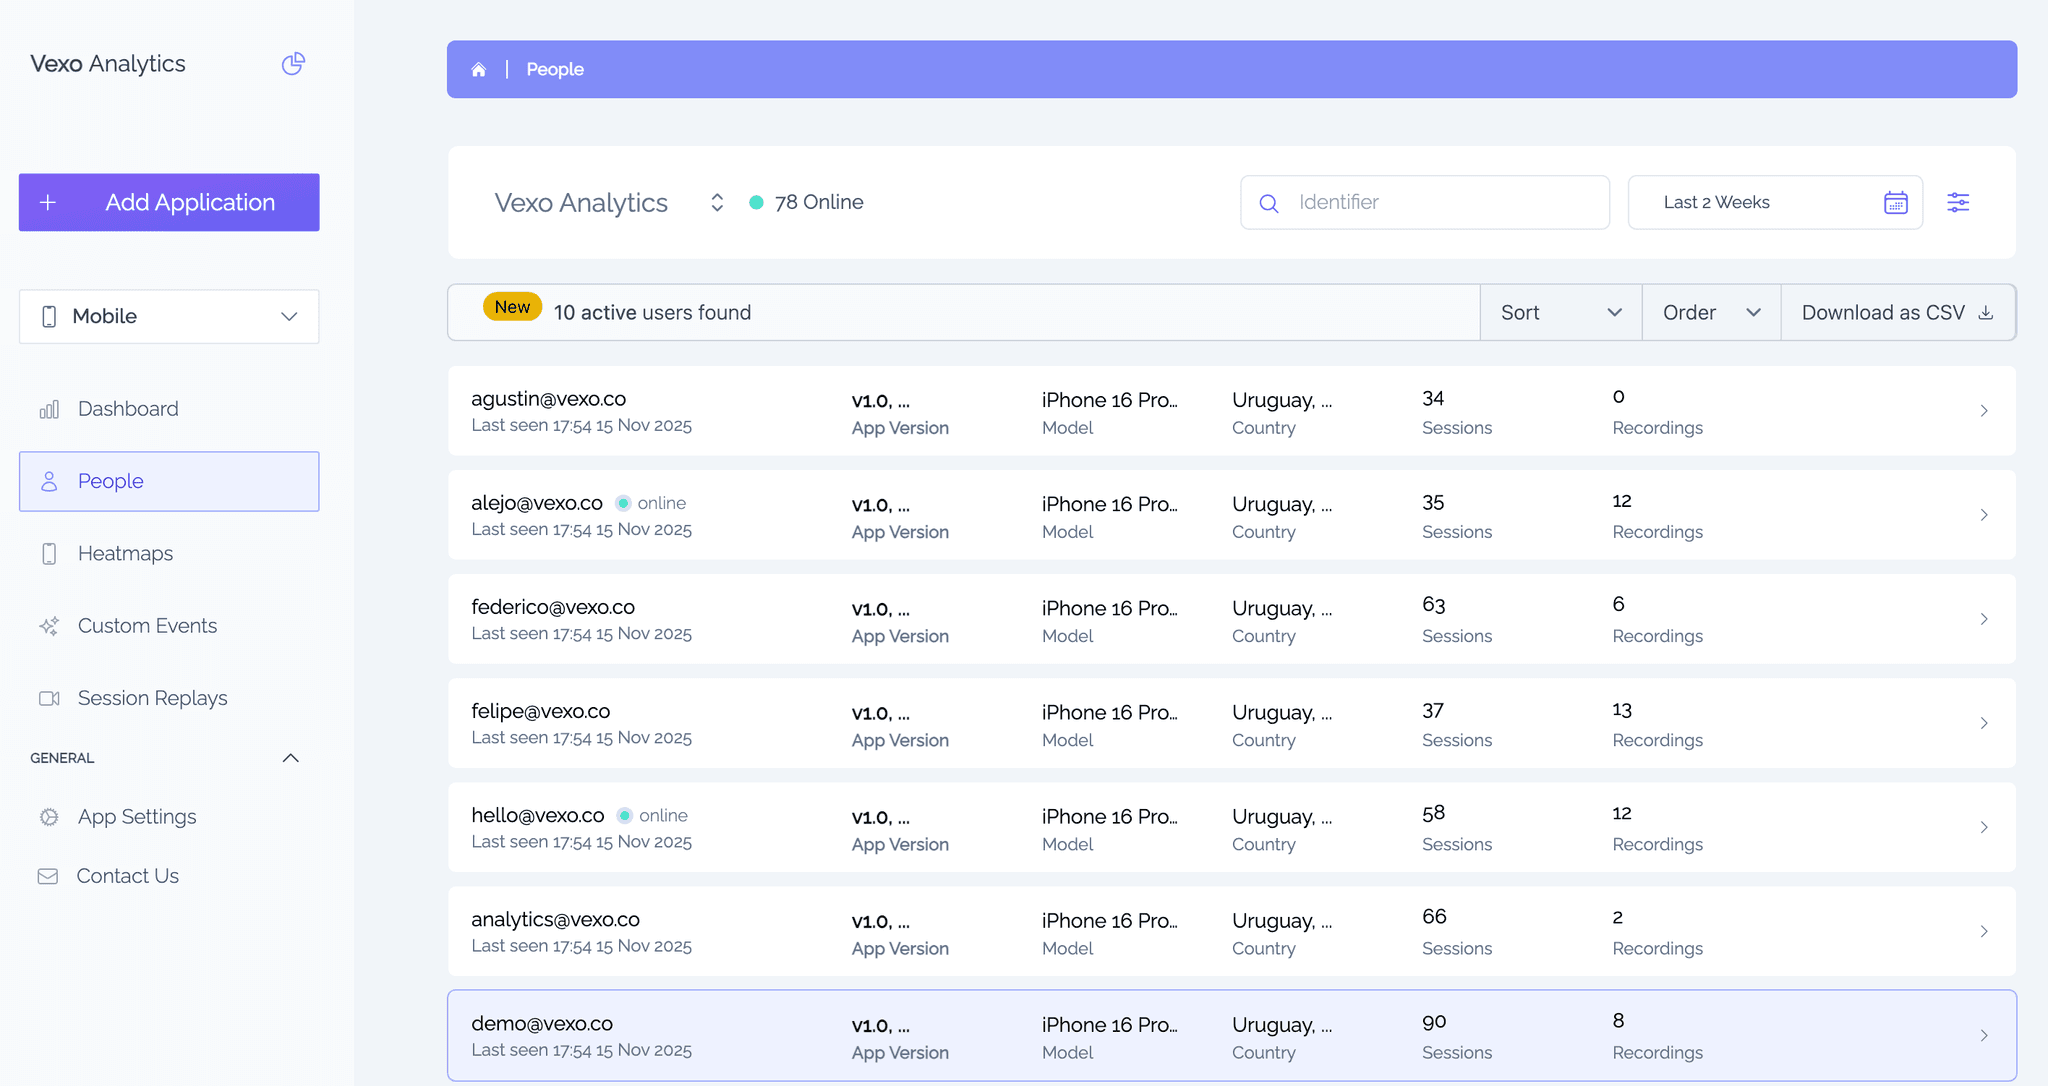
Task: Open the calendar icon in date range field
Action: point(1895,202)
